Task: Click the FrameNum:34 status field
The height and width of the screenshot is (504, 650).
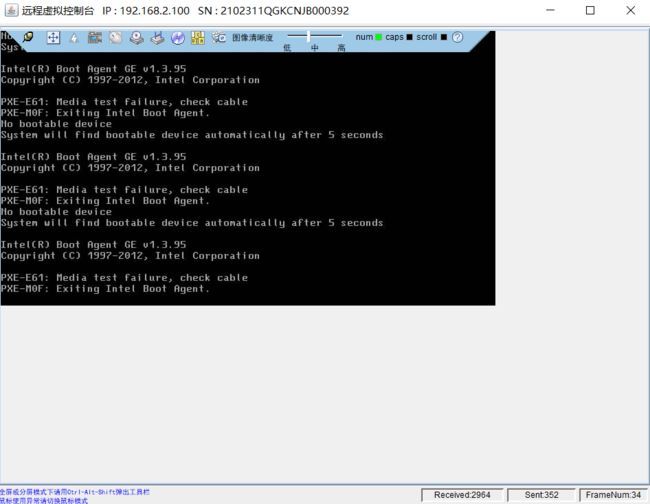Action: click(x=613, y=495)
